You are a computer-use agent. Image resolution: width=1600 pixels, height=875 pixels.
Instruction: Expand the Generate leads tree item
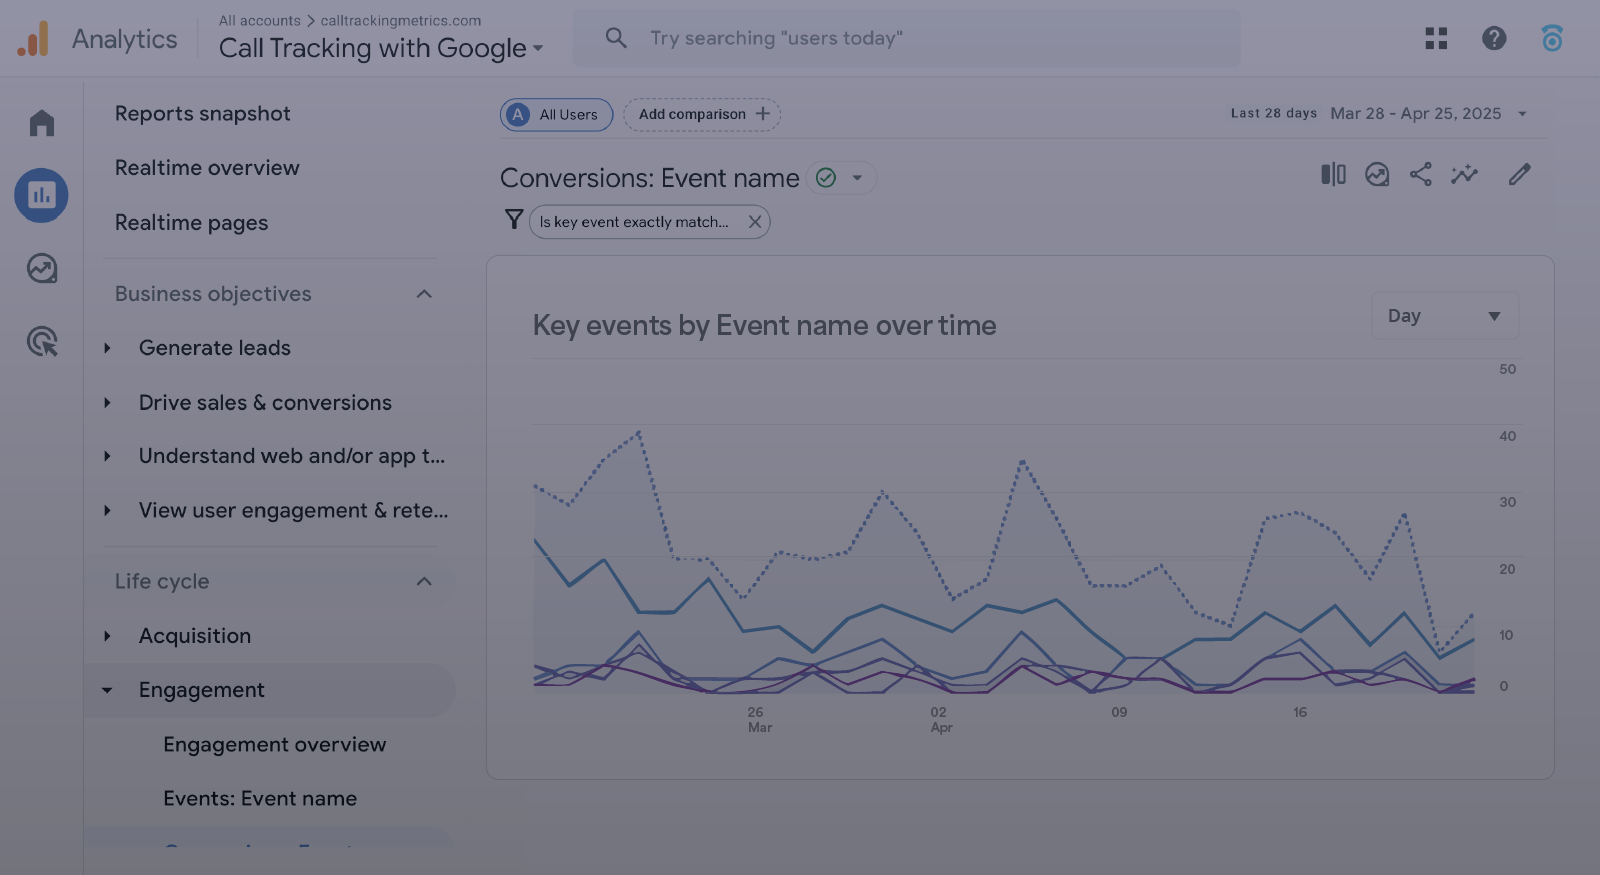coord(108,348)
